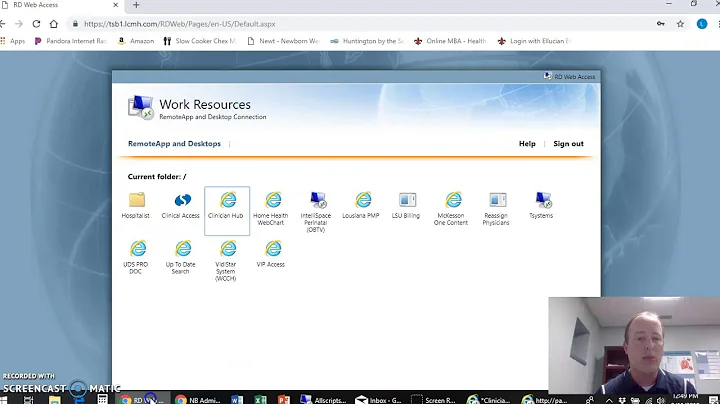Launch Louisiana PMP app

pyautogui.click(x=361, y=206)
